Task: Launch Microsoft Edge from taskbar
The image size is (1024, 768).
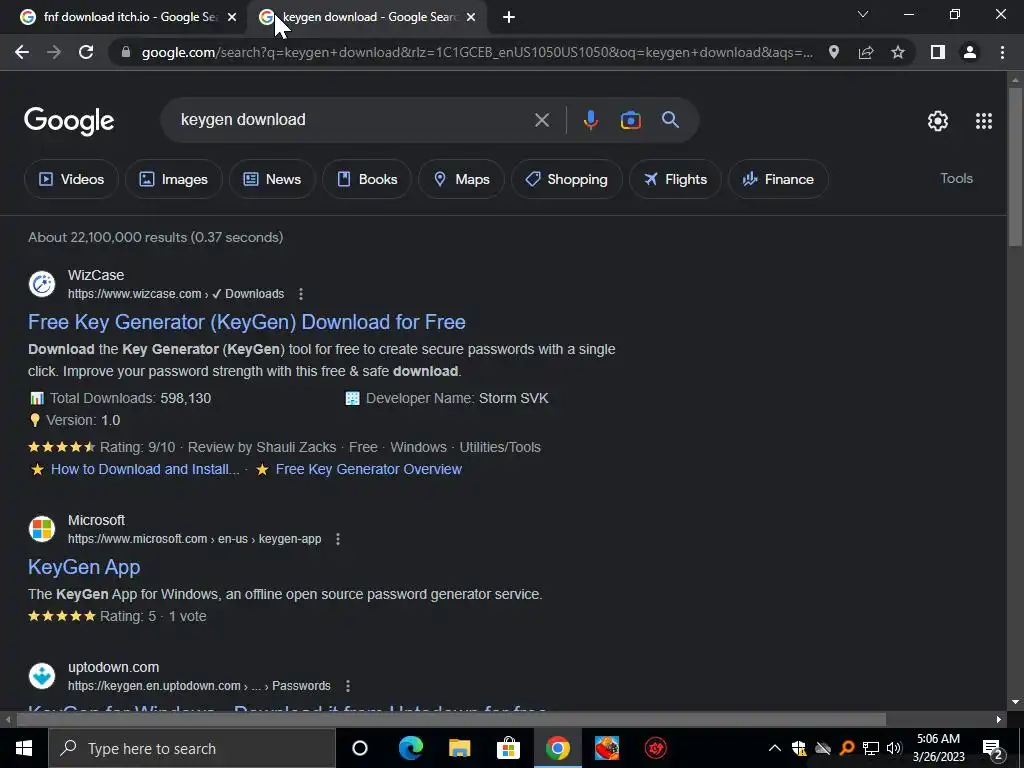Action: tap(411, 748)
